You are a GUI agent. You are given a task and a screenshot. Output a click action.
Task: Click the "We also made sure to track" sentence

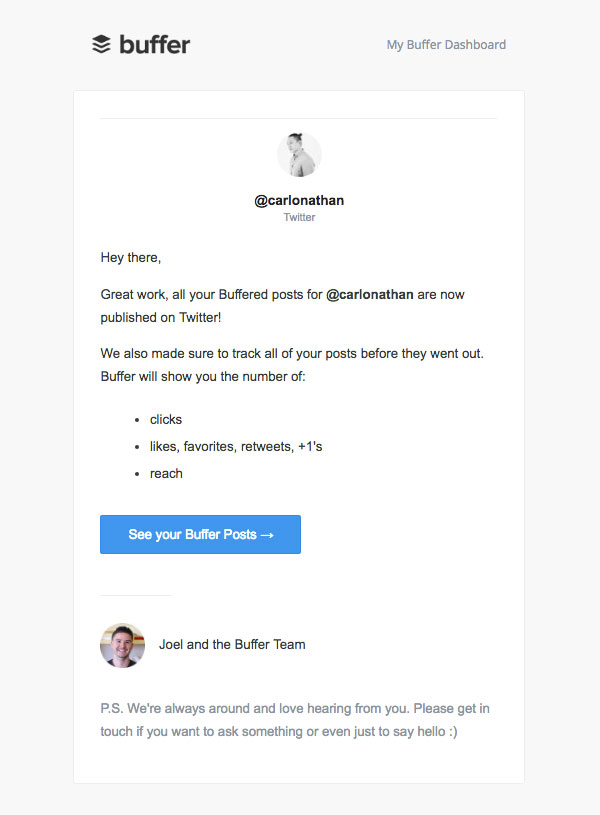coord(292,353)
